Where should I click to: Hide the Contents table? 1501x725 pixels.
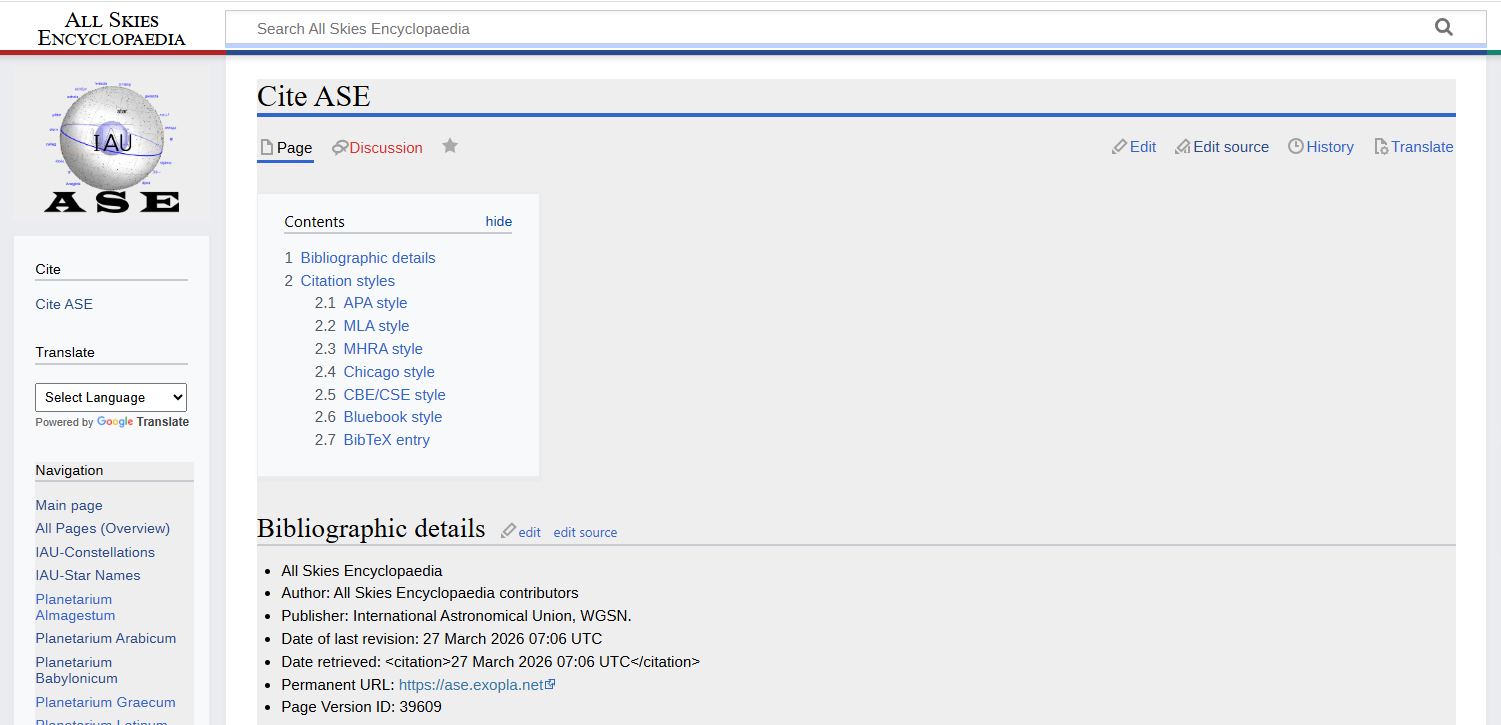pyautogui.click(x=498, y=222)
